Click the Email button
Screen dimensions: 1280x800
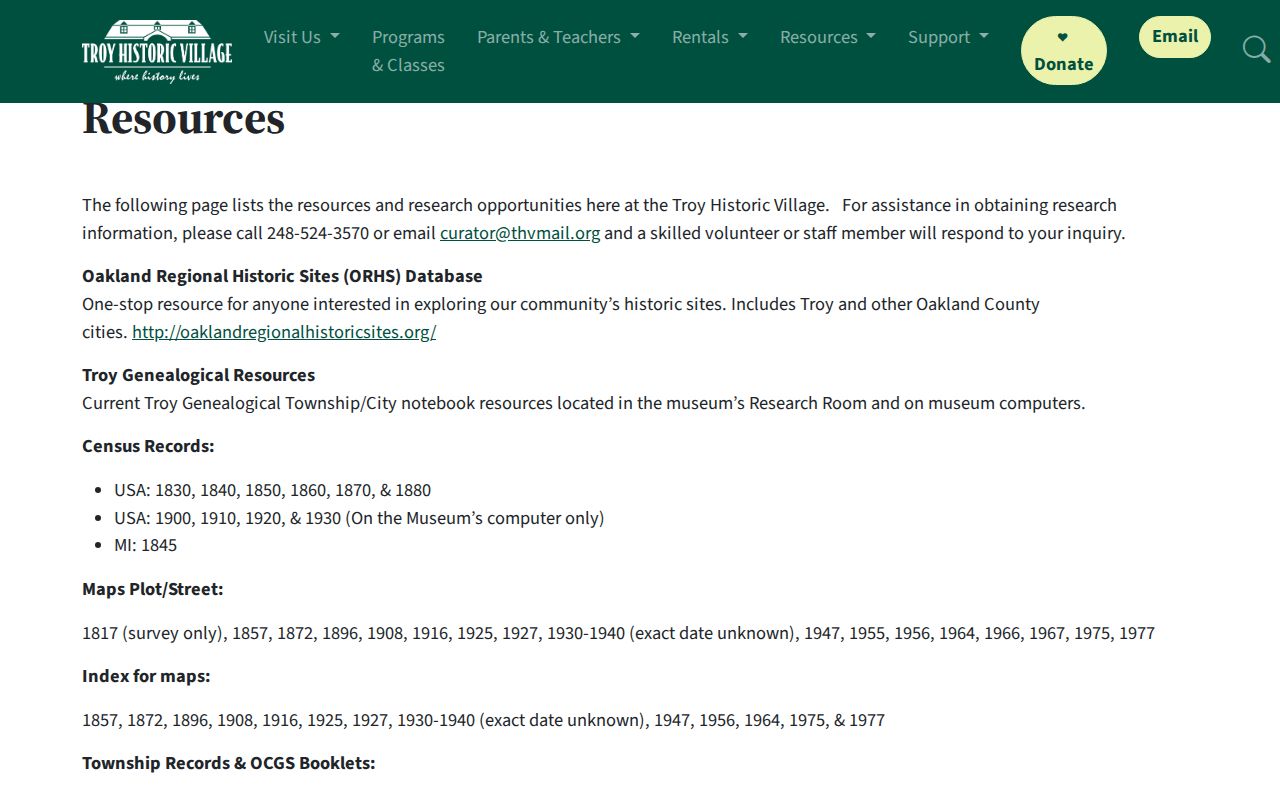tap(1175, 37)
